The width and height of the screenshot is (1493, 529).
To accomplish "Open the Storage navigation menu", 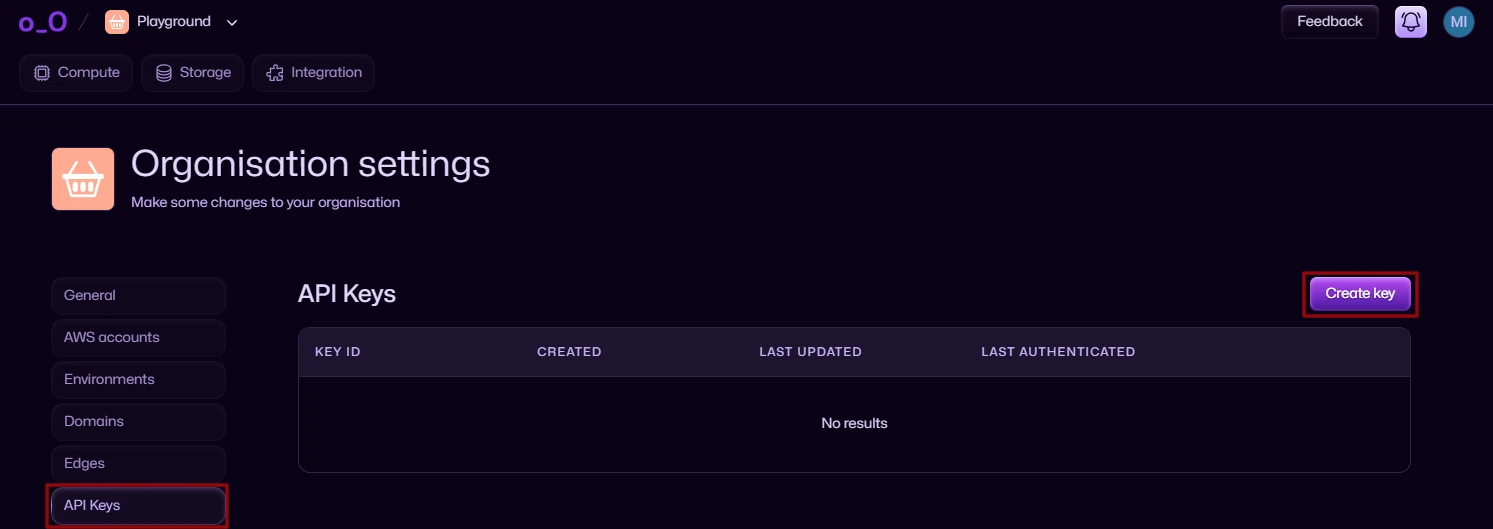I will pyautogui.click(x=193, y=73).
